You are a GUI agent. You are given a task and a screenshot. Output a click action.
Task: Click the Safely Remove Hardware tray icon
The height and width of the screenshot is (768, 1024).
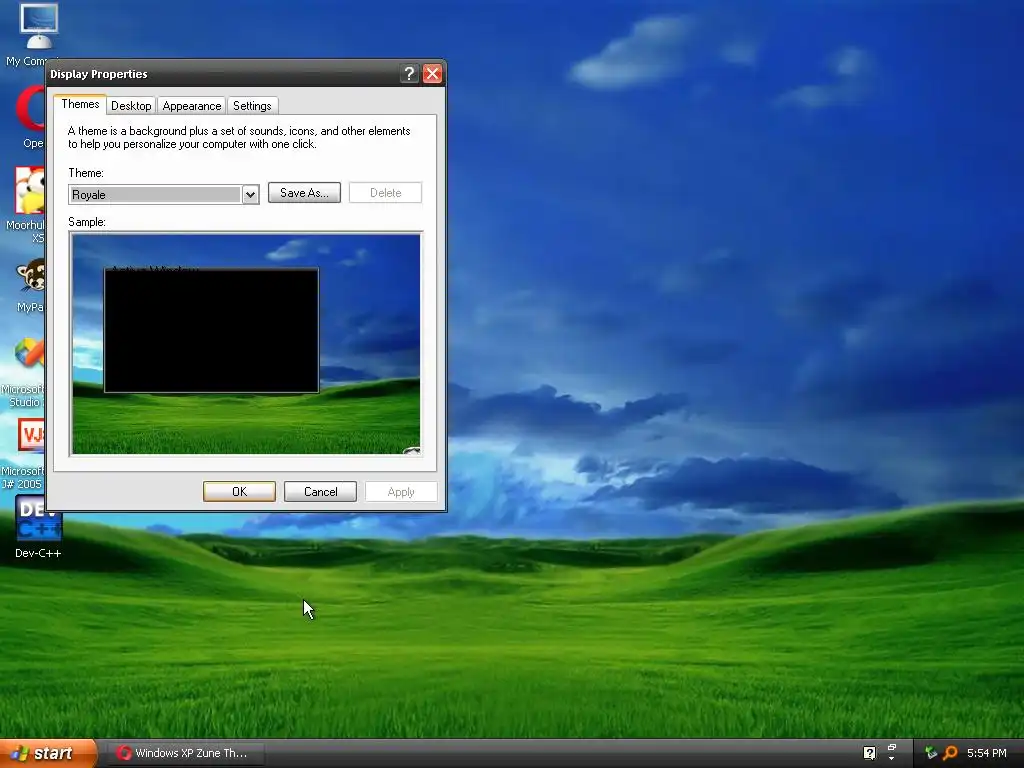point(931,753)
